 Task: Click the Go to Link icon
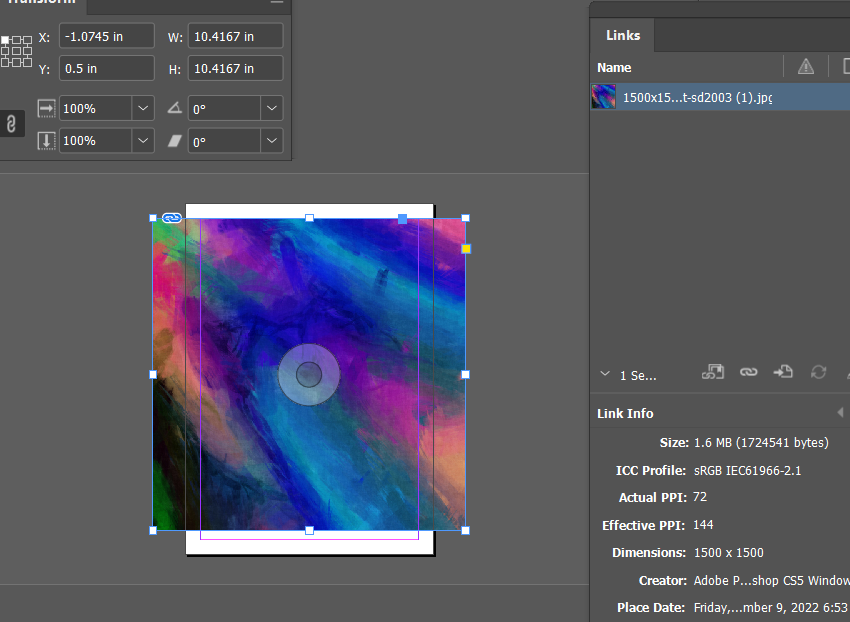point(784,374)
